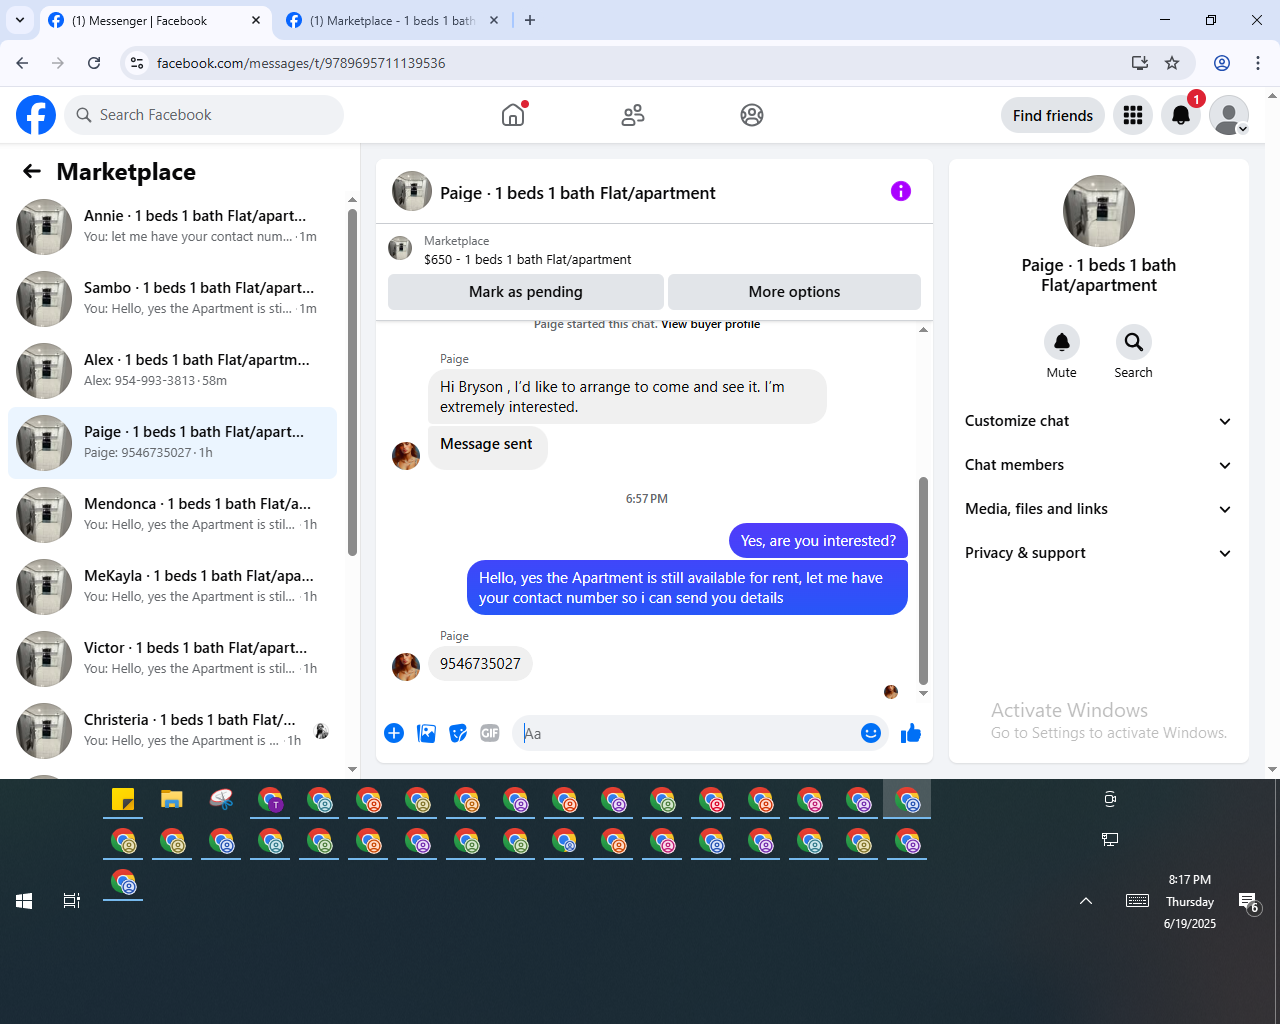The image size is (1280, 1024).
Task: Open the Facebook menu grid icon
Action: 1133,115
